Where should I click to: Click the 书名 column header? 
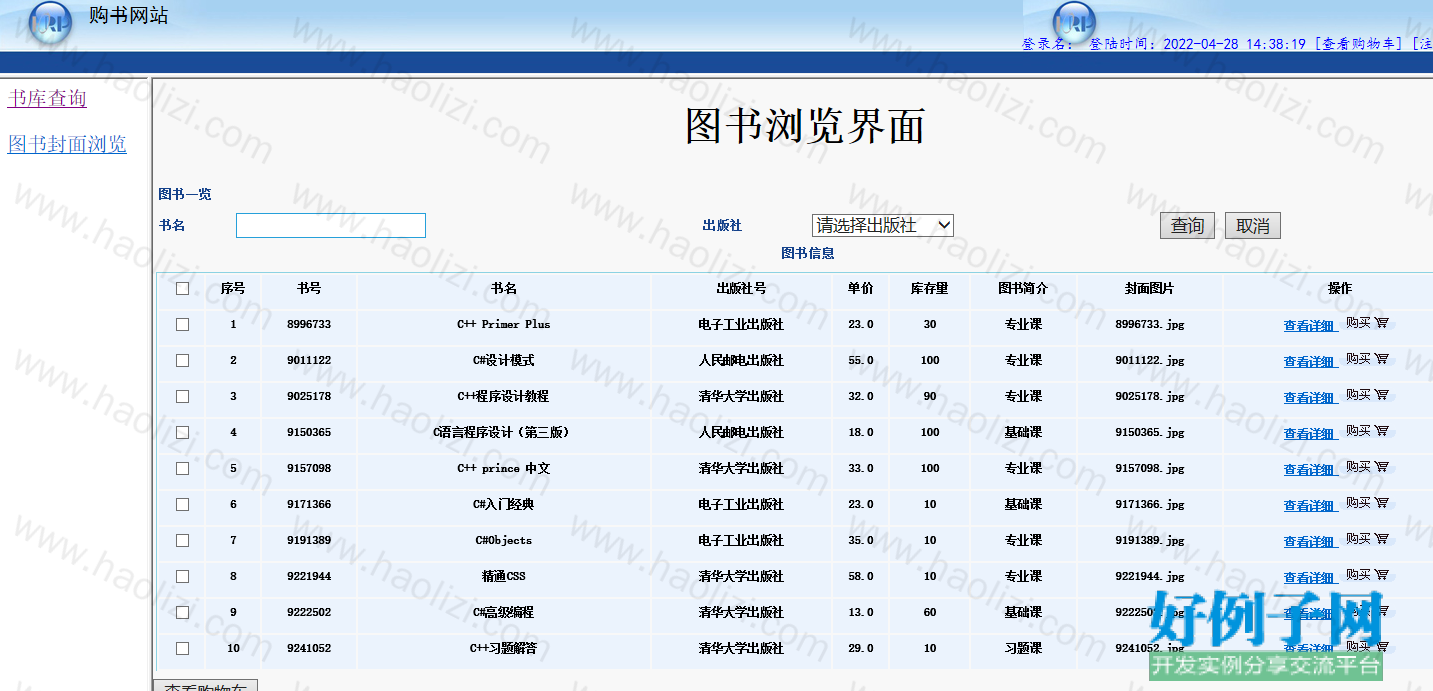tap(504, 288)
